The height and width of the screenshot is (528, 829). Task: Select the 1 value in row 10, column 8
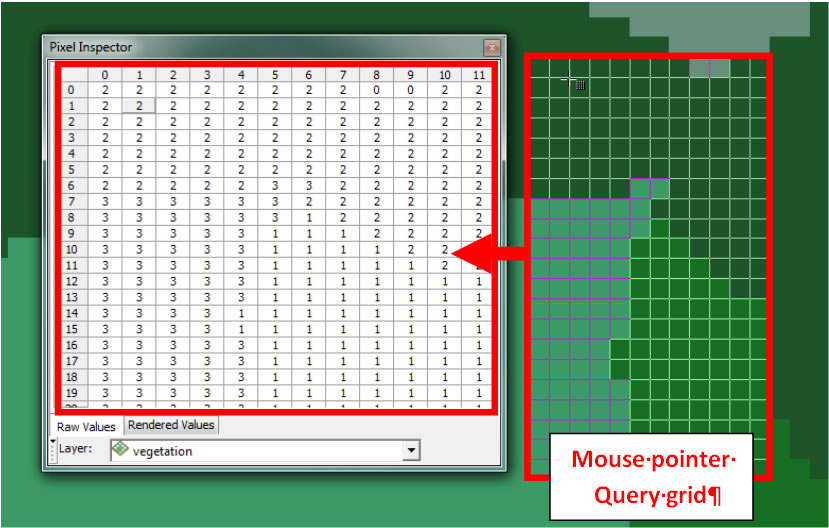click(x=376, y=249)
